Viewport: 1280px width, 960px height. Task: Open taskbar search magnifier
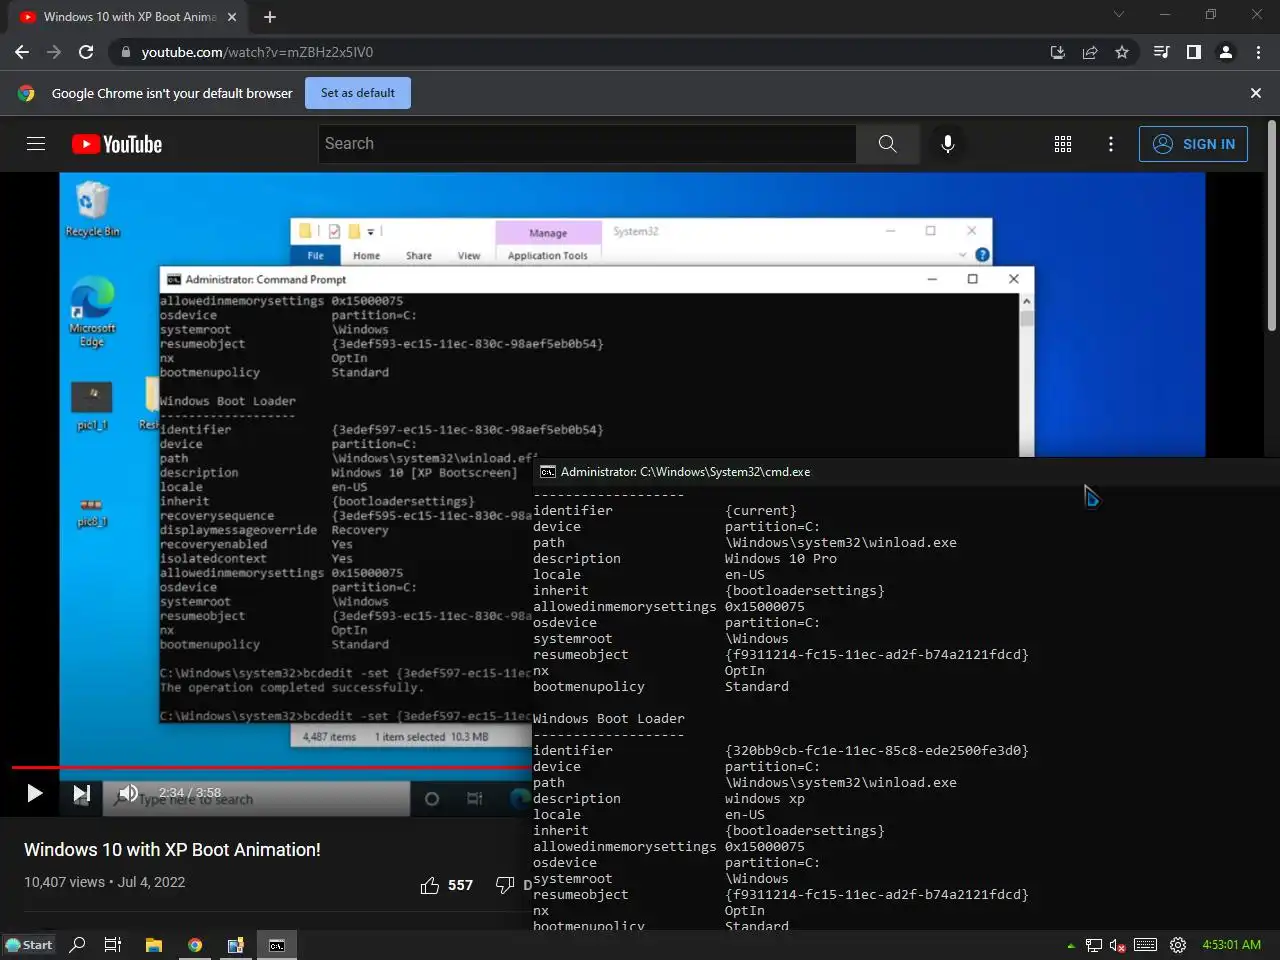(77, 945)
